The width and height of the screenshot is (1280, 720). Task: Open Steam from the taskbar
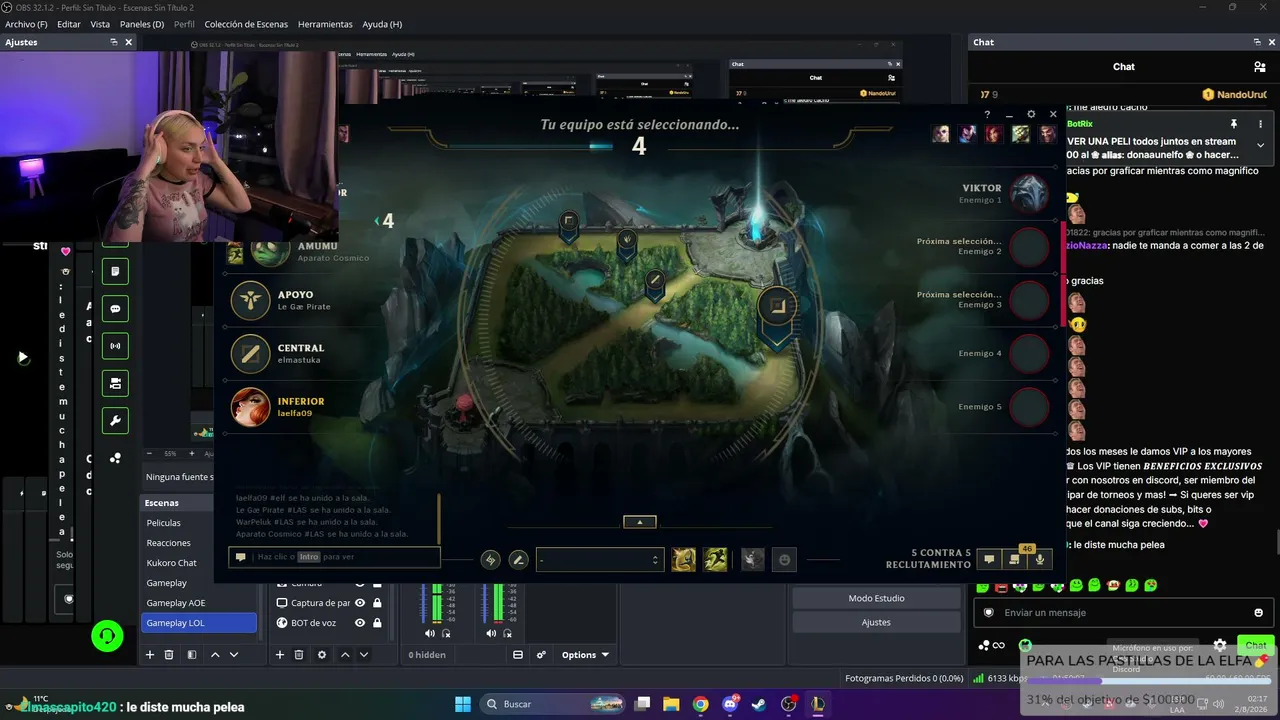(x=759, y=704)
